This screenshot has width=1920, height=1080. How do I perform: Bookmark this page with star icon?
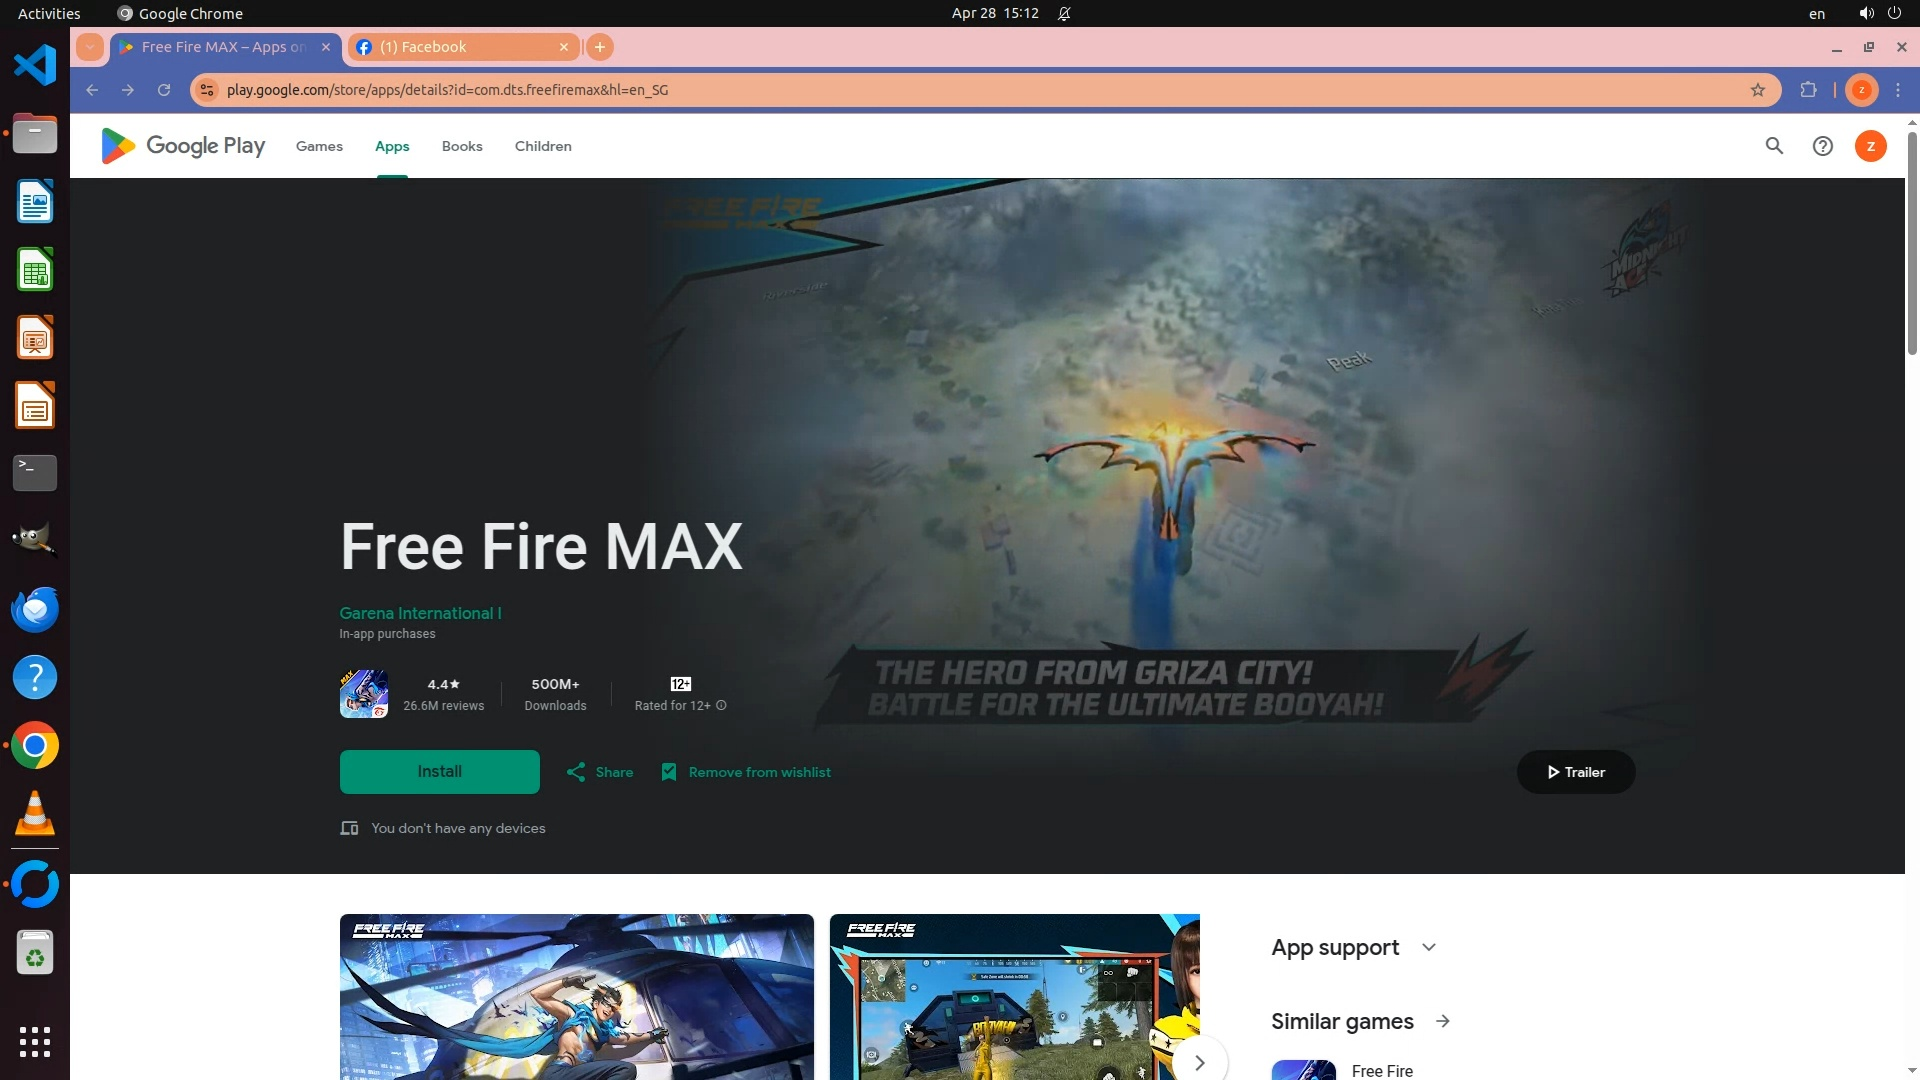1758,90
